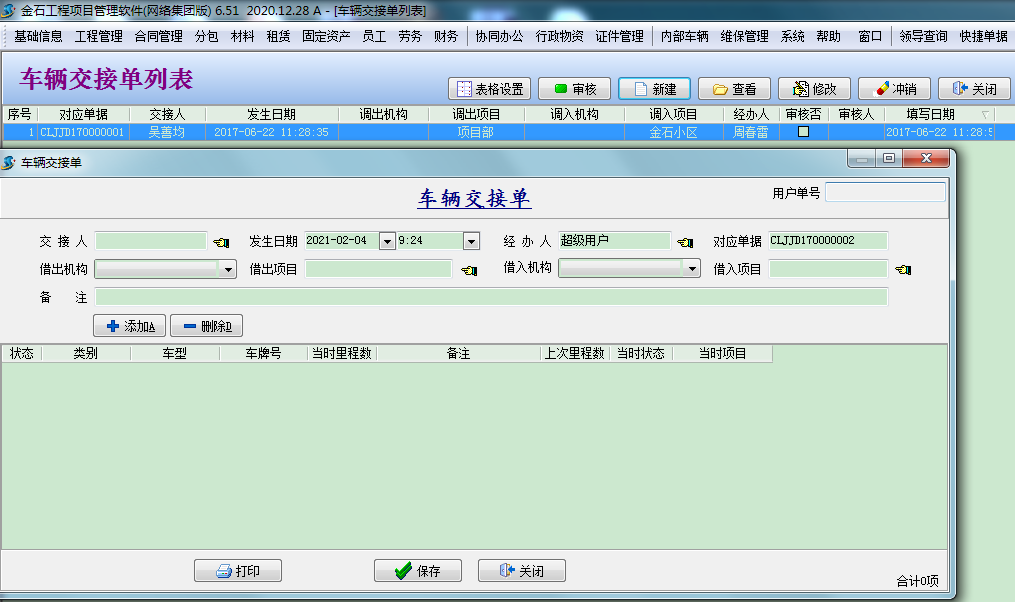Click the 打印 print button
Viewport: 1015px width, 602px height.
coord(238,571)
